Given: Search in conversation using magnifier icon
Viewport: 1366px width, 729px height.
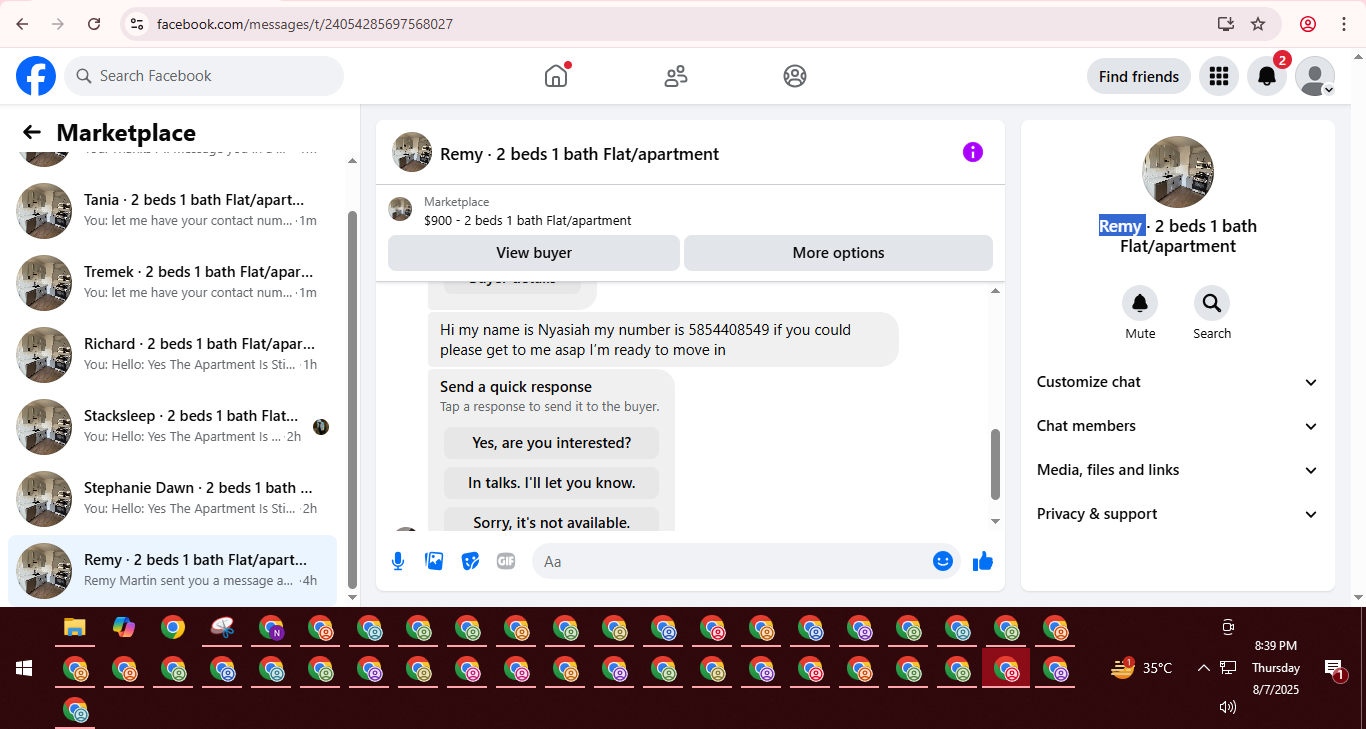Looking at the screenshot, I should tap(1212, 303).
